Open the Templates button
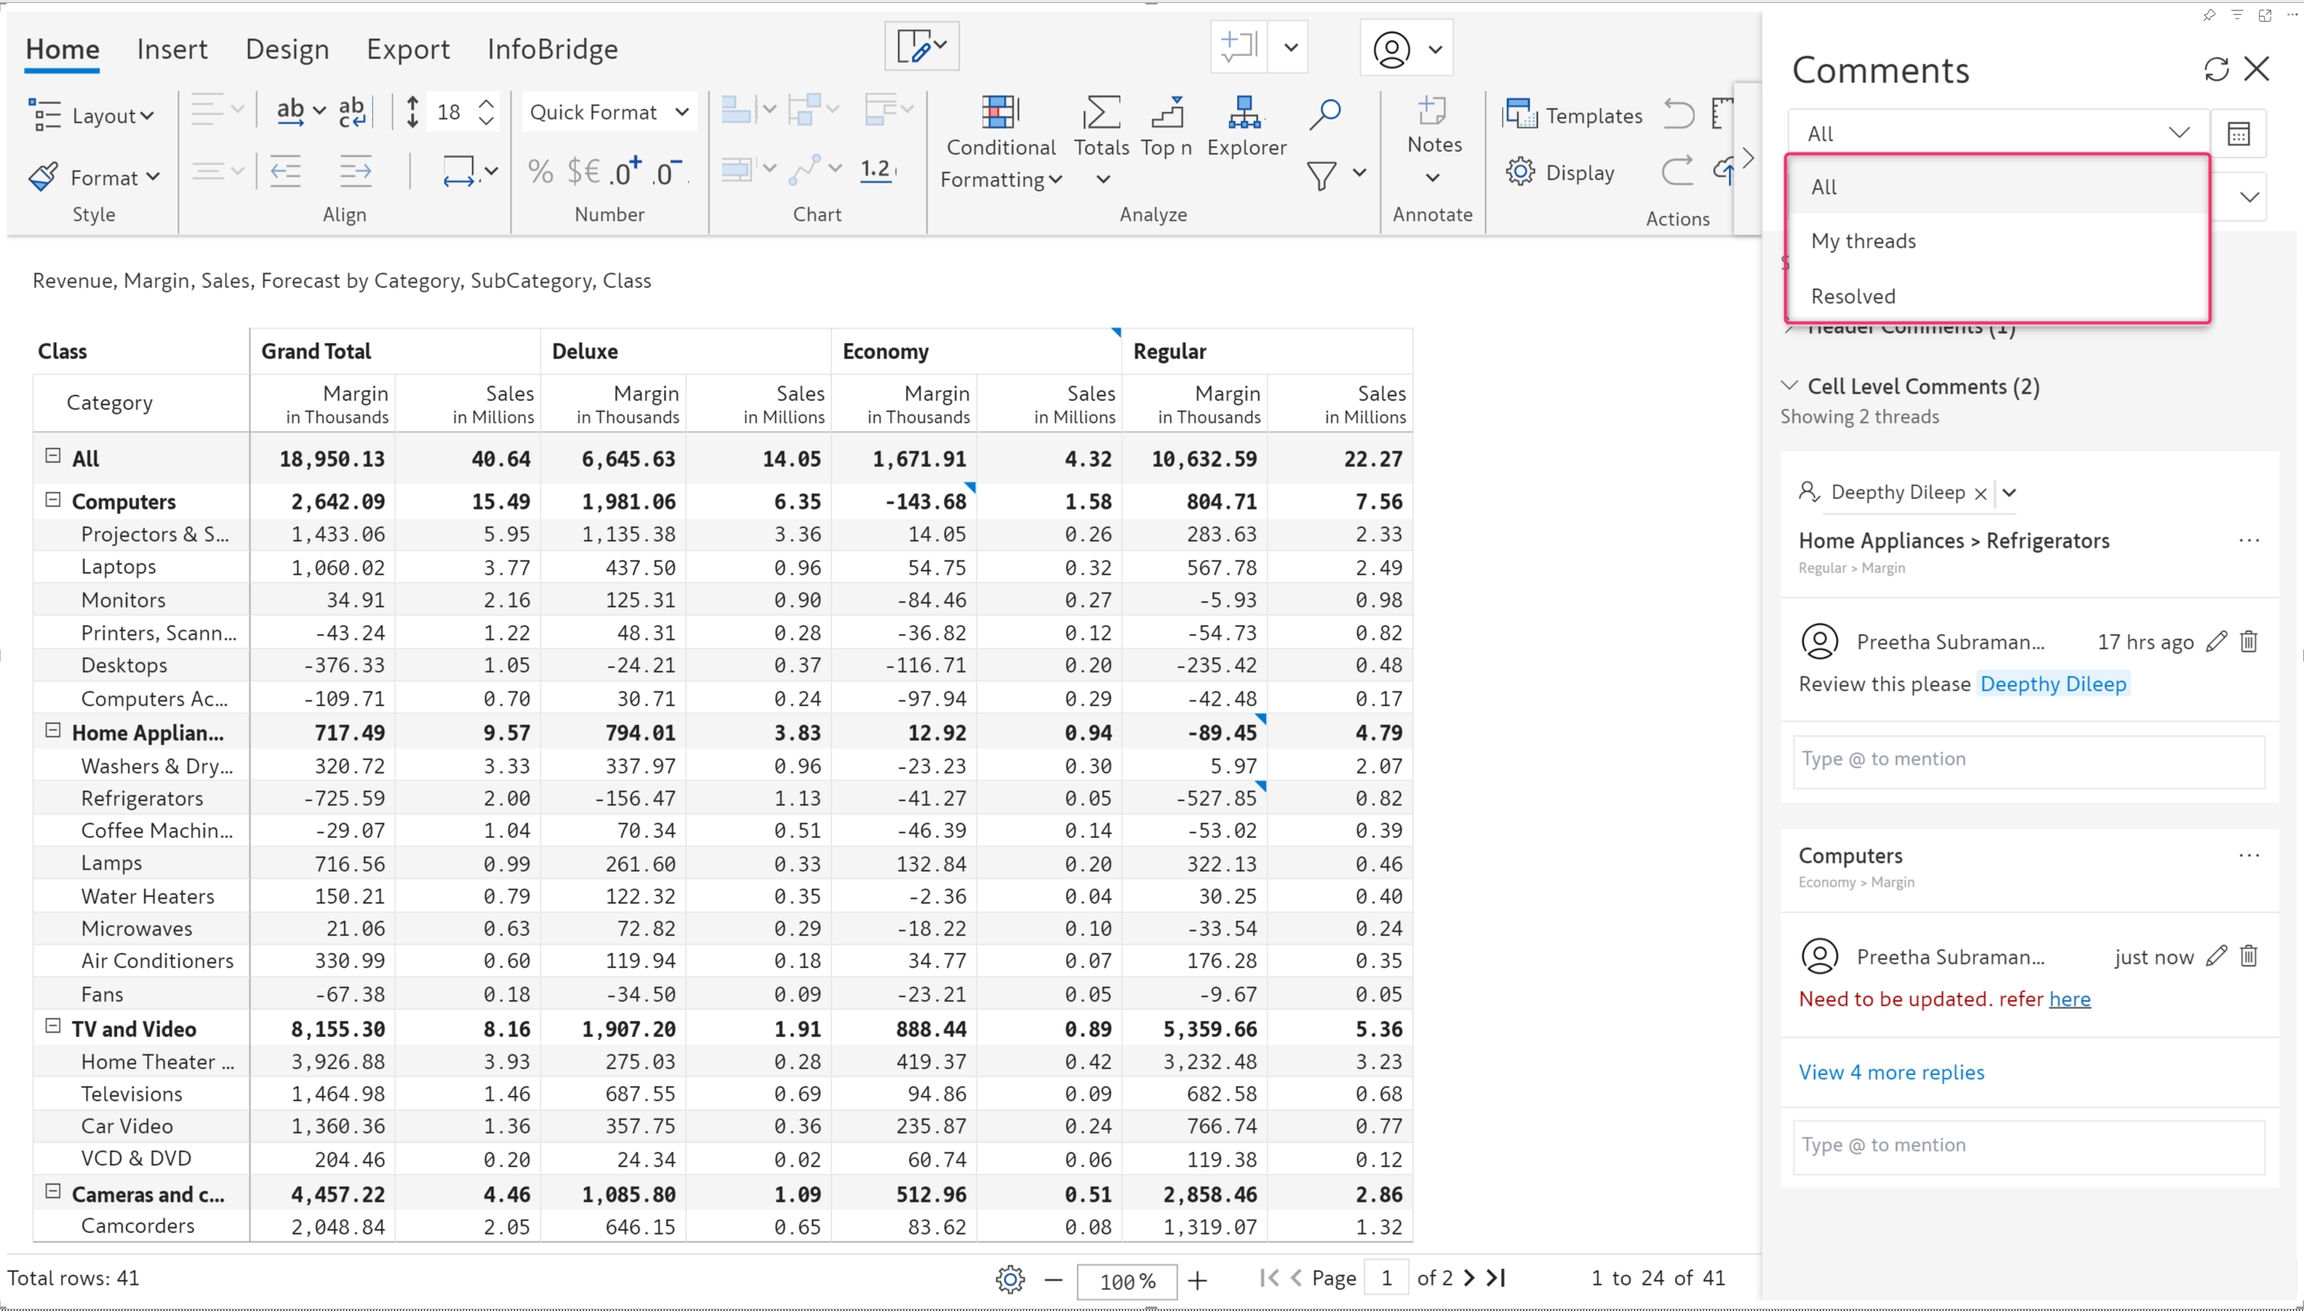Image resolution: width=2304 pixels, height=1311 pixels. click(x=1573, y=115)
